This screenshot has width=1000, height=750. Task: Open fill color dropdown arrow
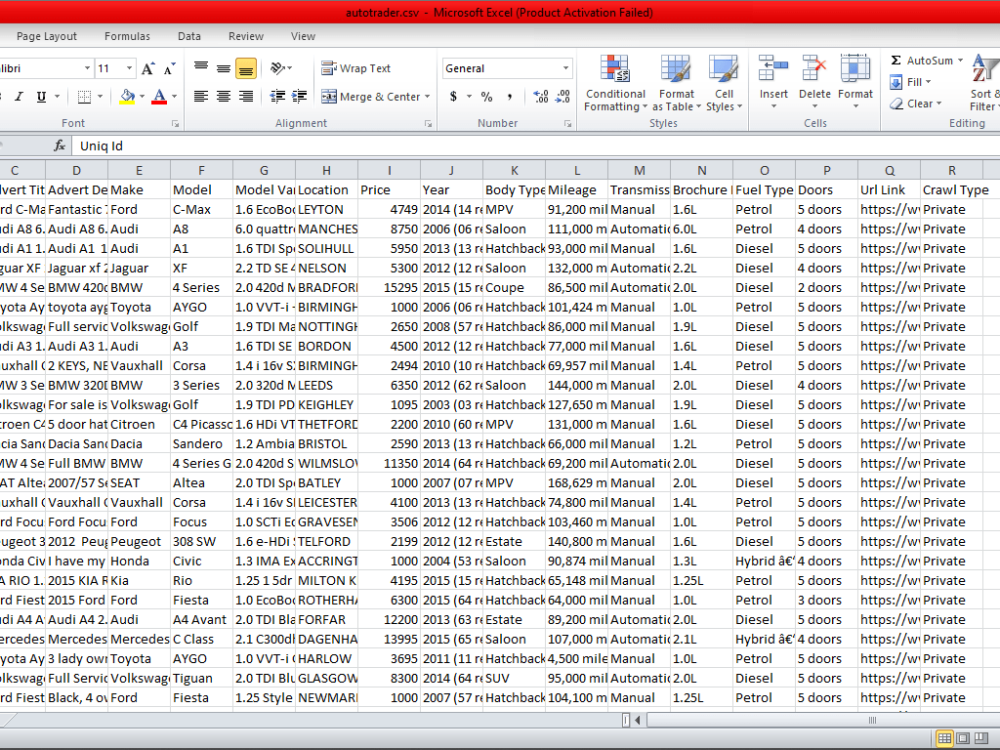click(x=142, y=97)
